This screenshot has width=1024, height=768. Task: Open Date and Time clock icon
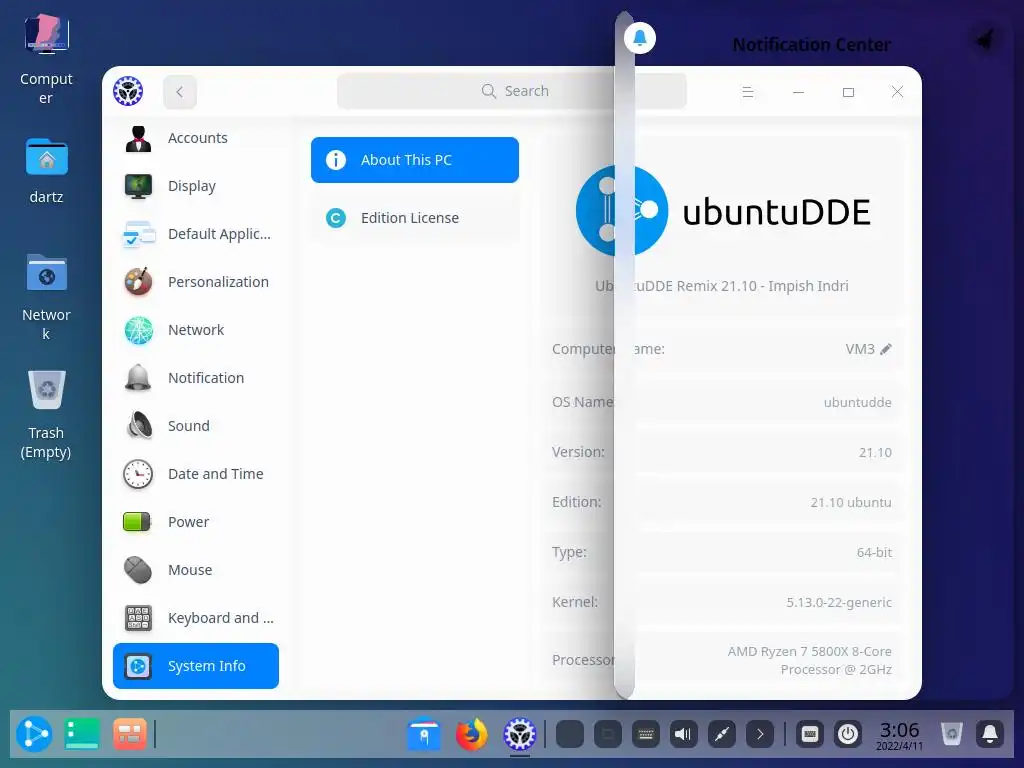click(x=138, y=473)
